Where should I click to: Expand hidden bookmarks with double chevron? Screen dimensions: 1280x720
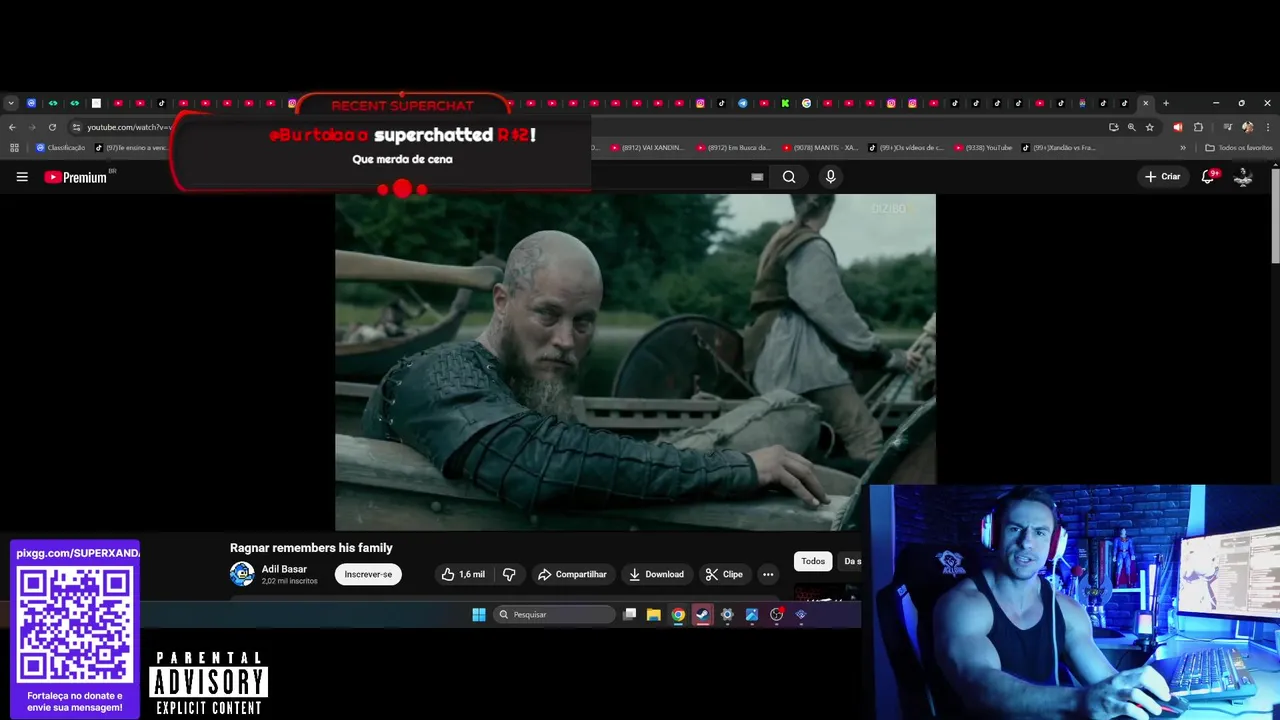point(1183,148)
